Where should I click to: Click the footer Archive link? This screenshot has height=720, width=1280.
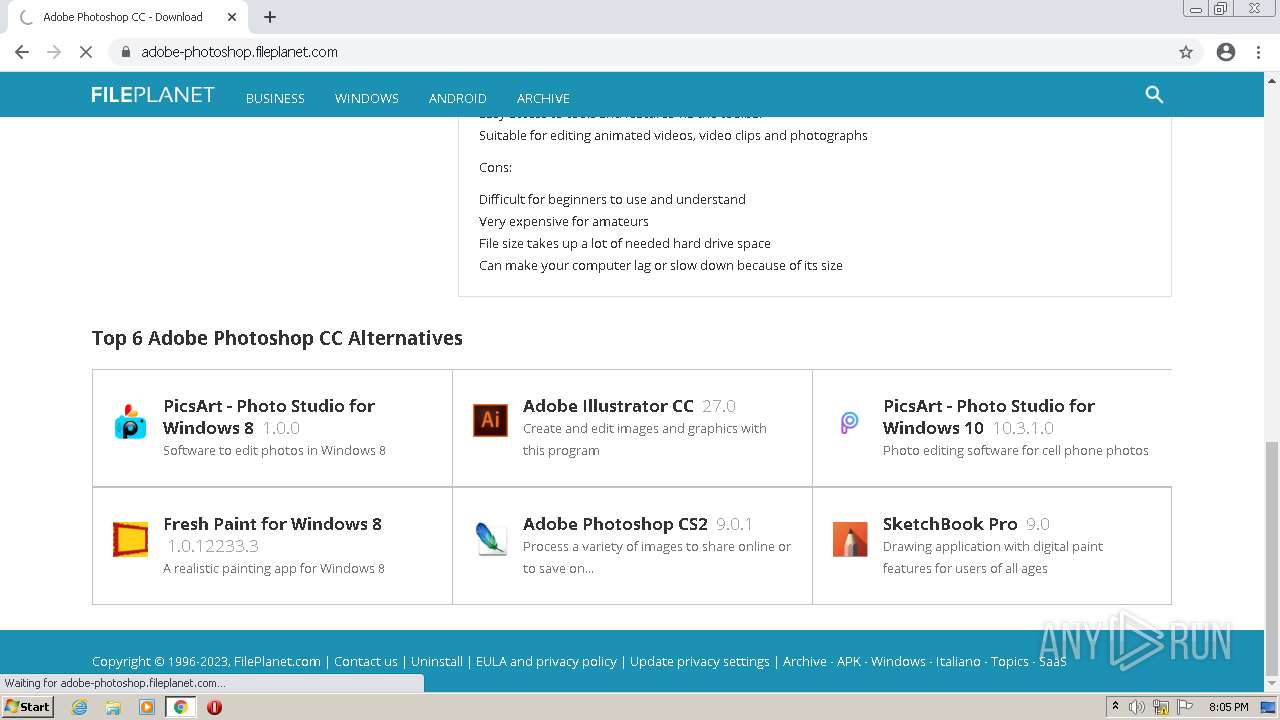point(805,661)
